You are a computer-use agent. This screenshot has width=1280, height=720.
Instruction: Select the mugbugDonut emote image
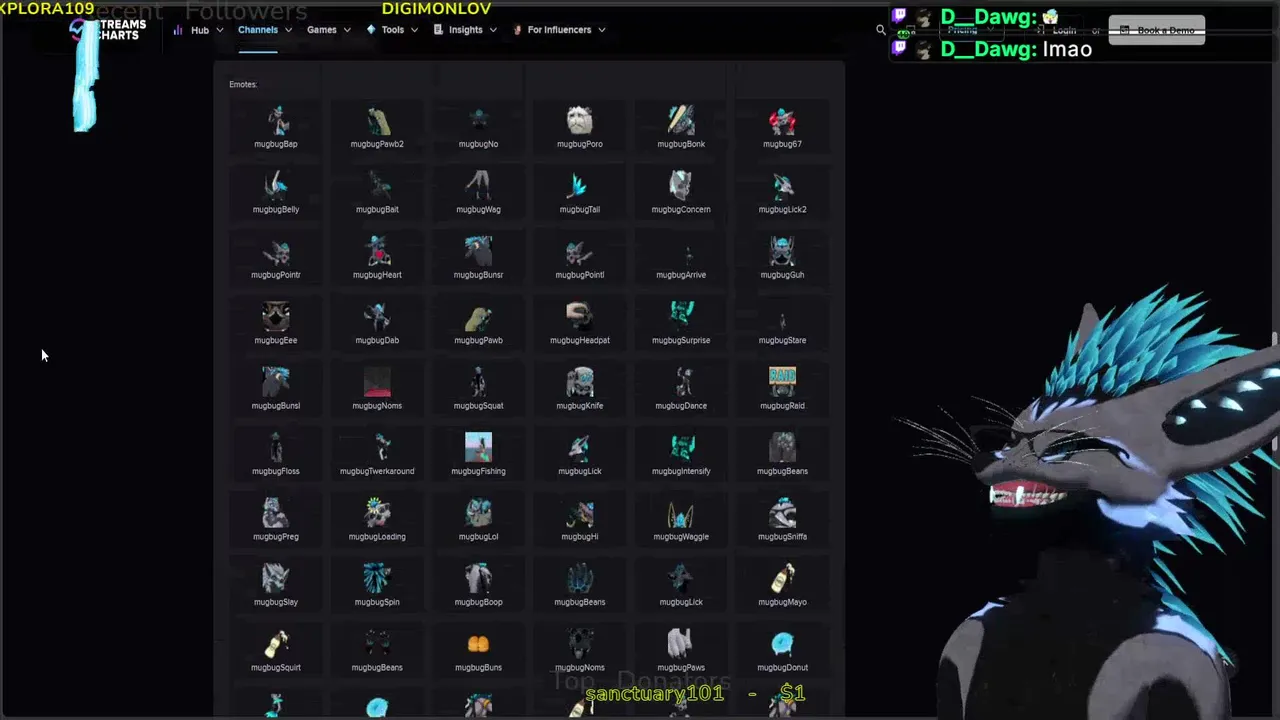point(782,645)
